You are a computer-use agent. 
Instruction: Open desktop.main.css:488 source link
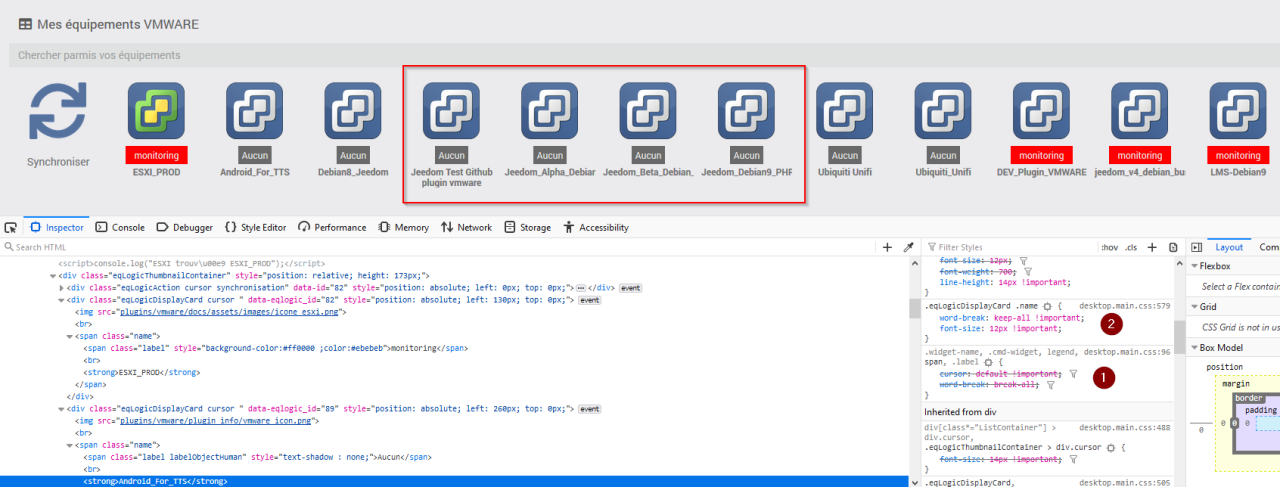[1125, 427]
